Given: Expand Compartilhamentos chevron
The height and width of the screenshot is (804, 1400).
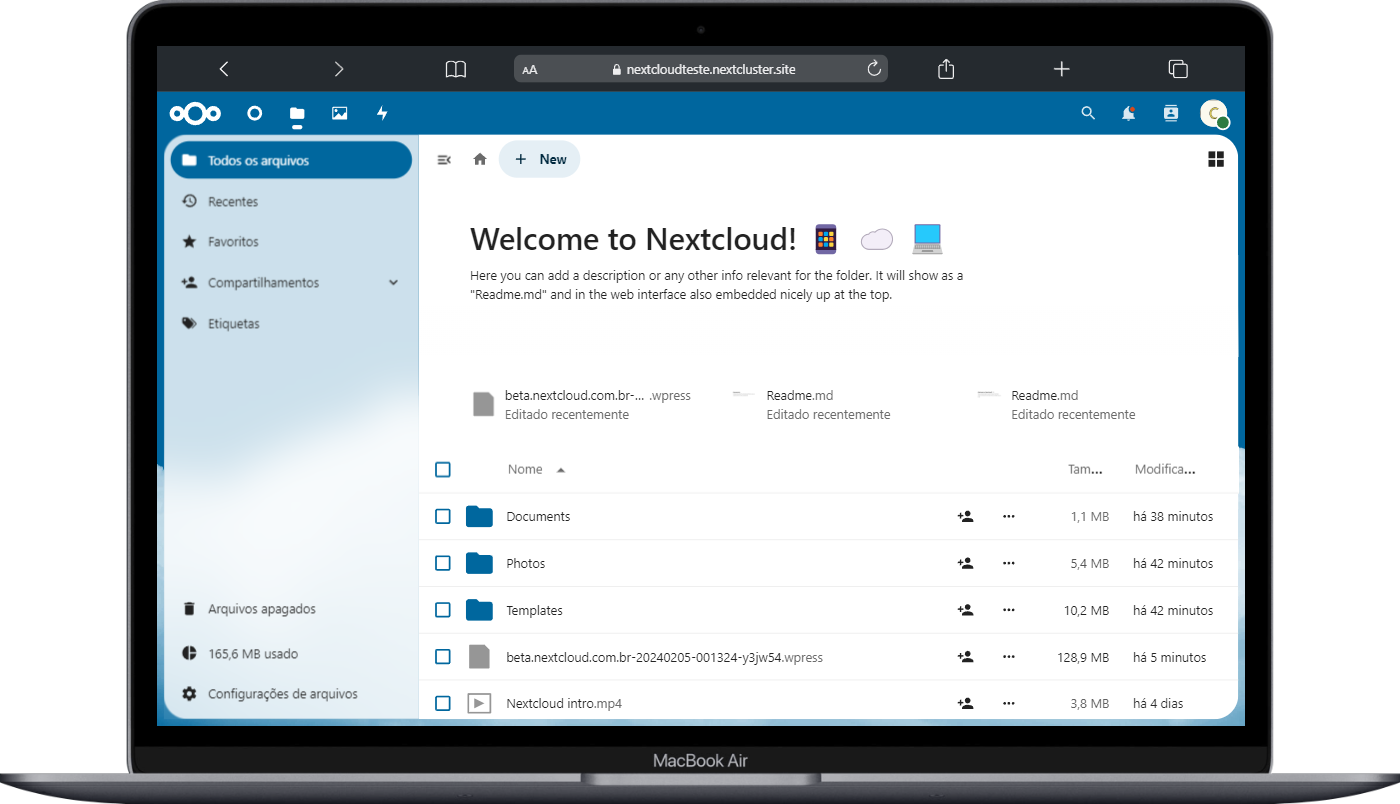Looking at the screenshot, I should (393, 283).
